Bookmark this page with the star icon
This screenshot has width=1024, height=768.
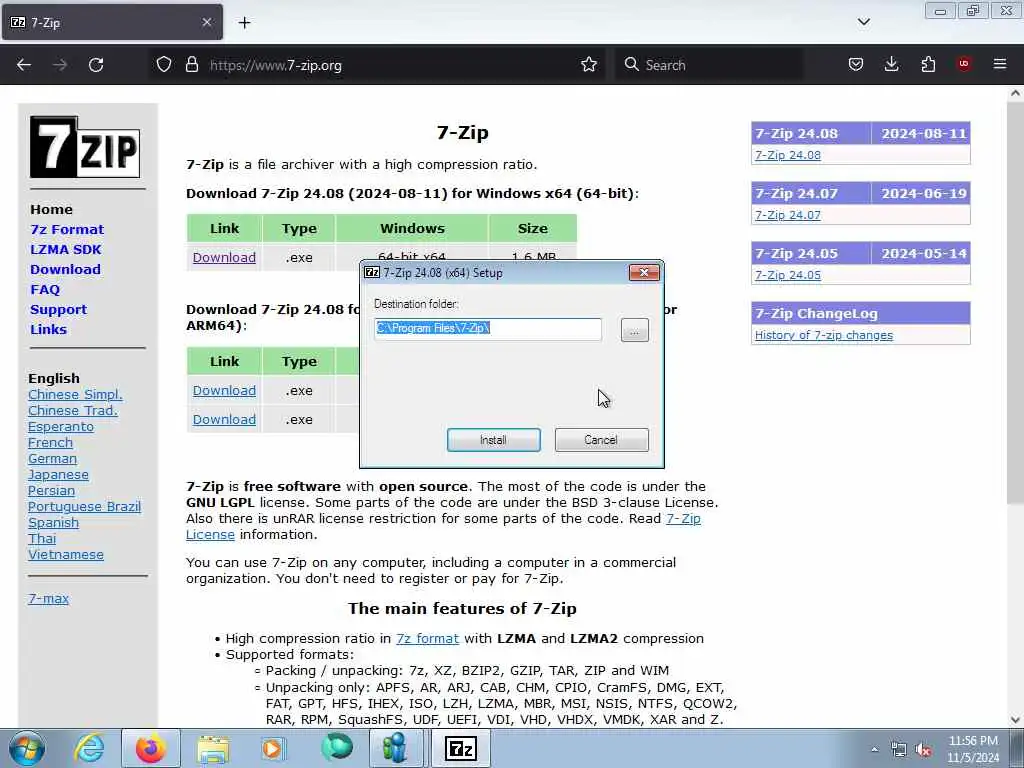click(588, 65)
